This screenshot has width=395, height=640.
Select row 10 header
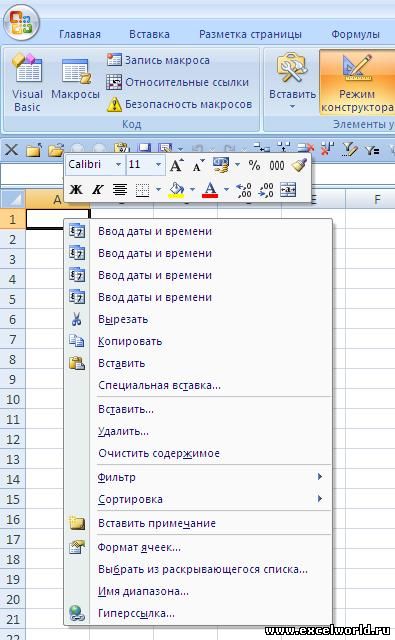(13, 399)
